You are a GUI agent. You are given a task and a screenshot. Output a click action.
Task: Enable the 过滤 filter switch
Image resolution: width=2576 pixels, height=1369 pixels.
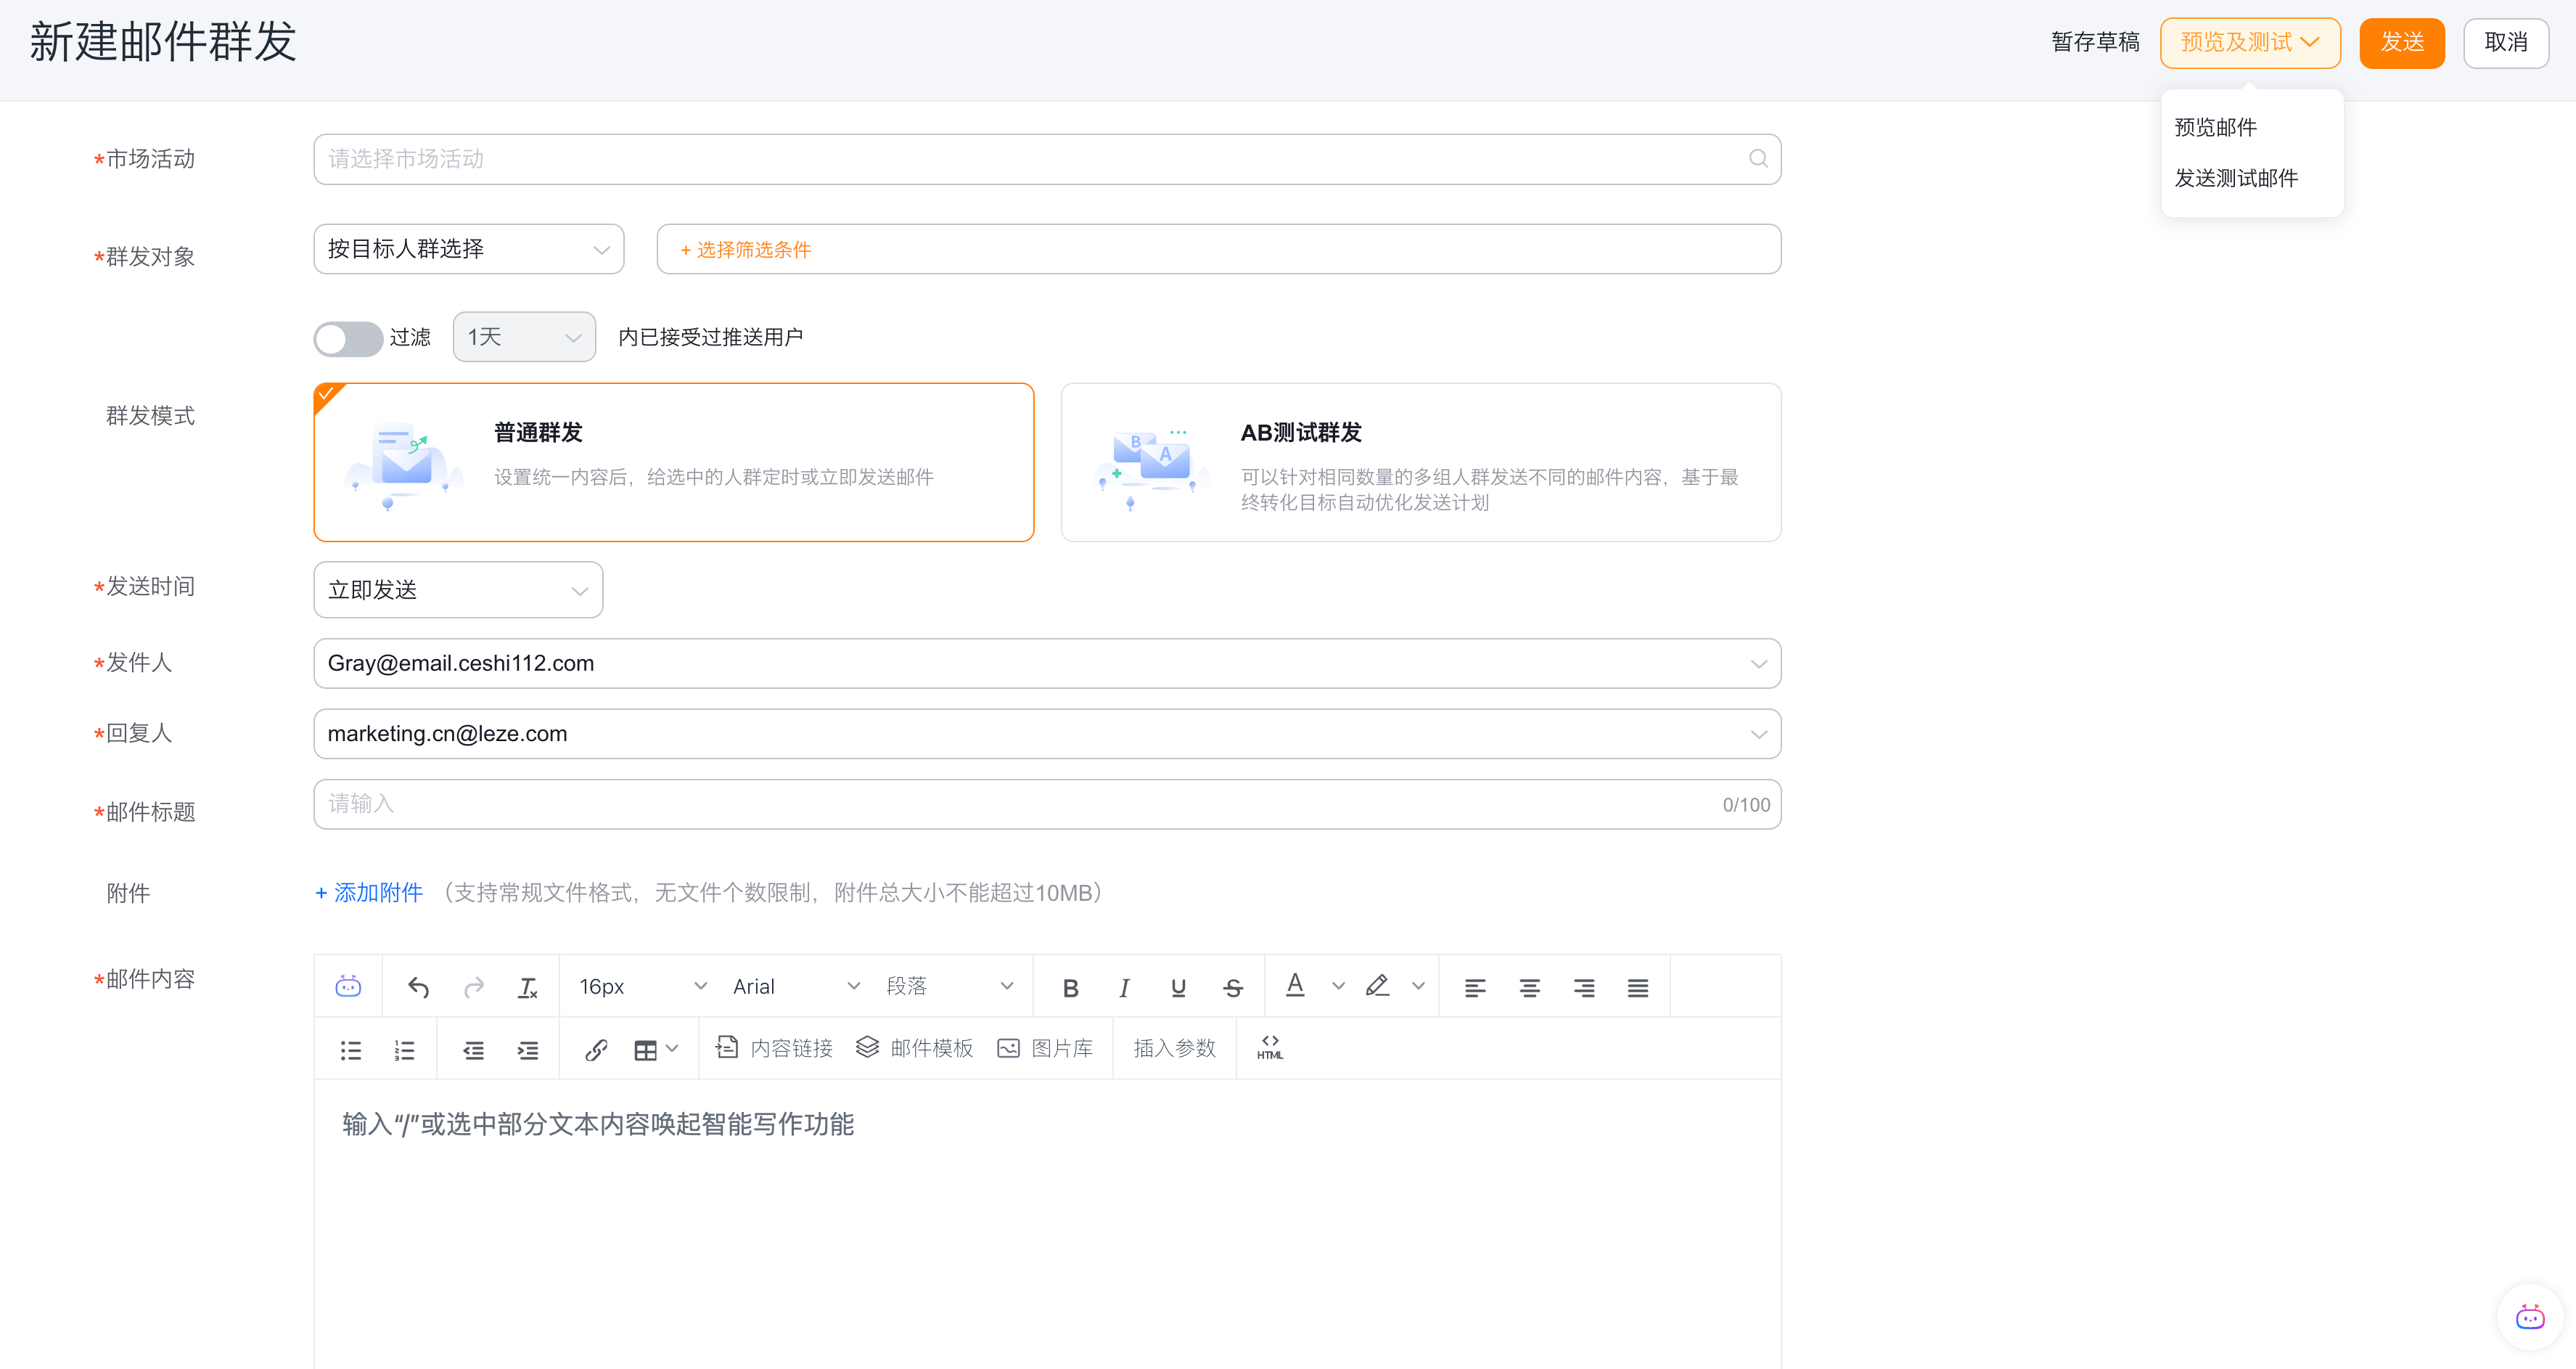[347, 338]
